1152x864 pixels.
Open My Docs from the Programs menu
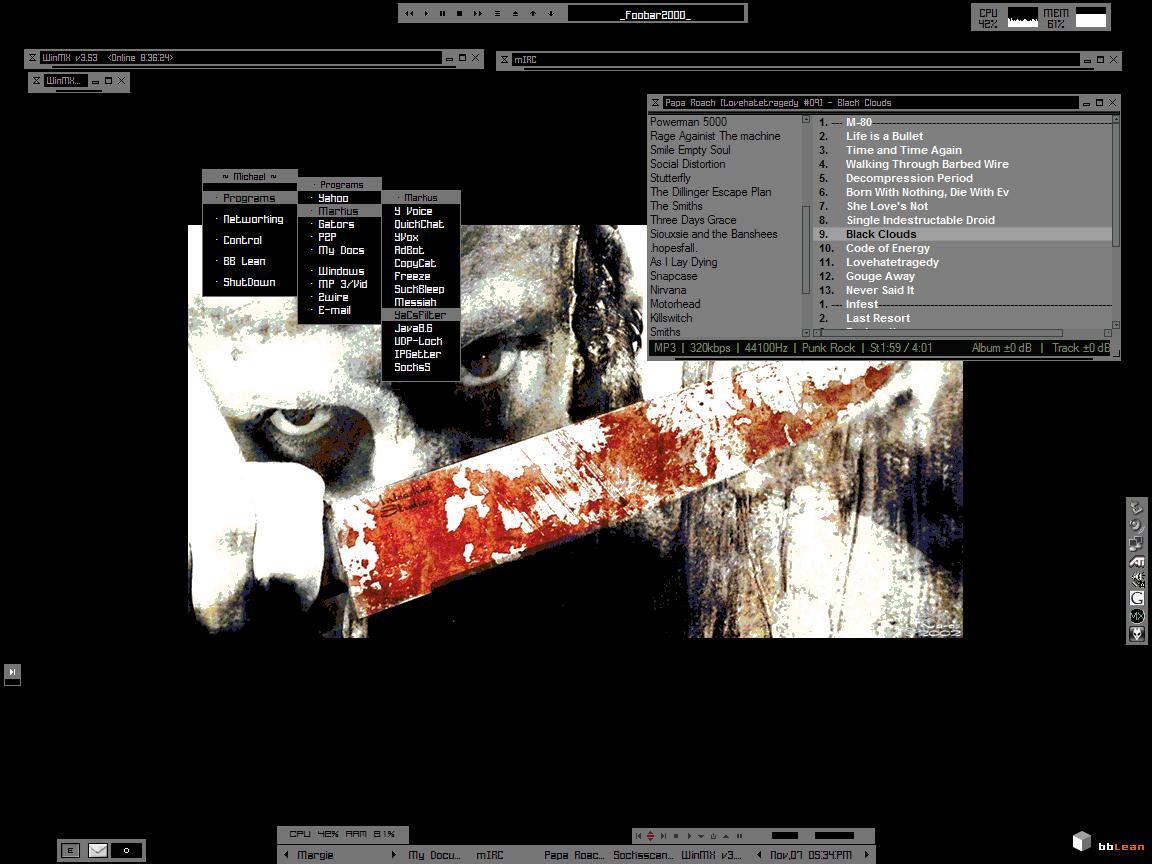pyautogui.click(x=339, y=251)
